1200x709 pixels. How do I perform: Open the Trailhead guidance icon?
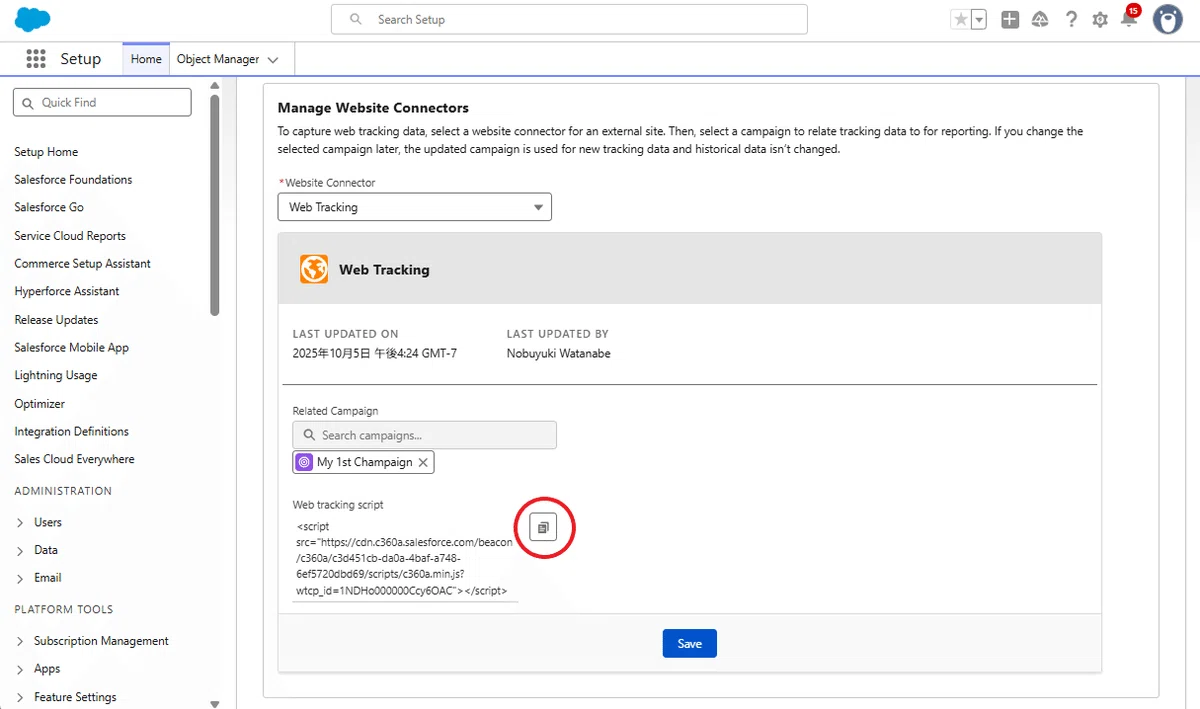tap(1040, 19)
